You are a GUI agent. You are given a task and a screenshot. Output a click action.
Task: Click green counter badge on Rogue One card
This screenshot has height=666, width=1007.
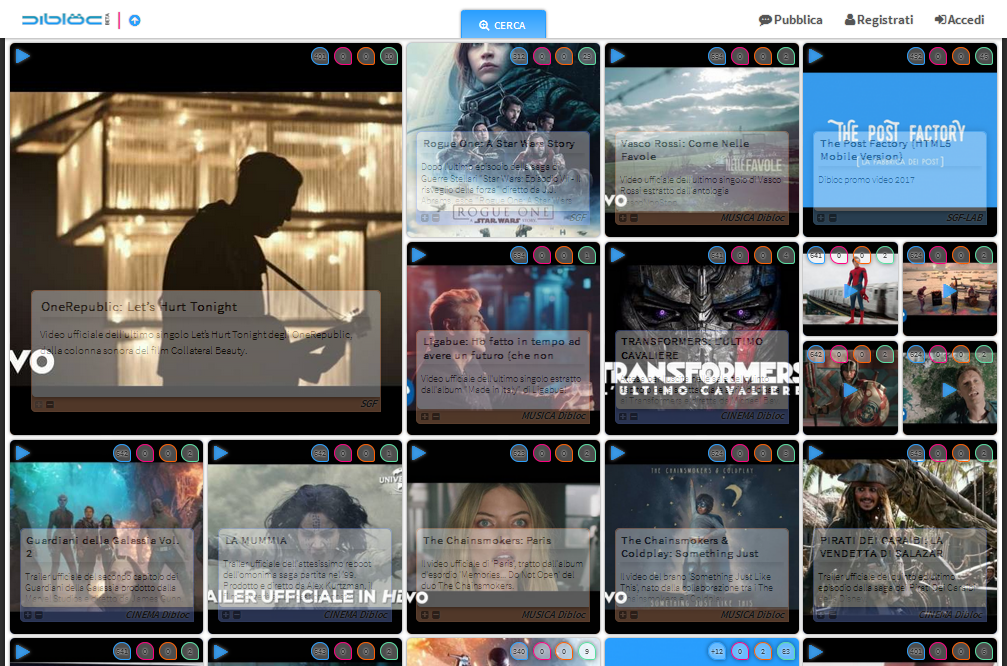pos(586,57)
